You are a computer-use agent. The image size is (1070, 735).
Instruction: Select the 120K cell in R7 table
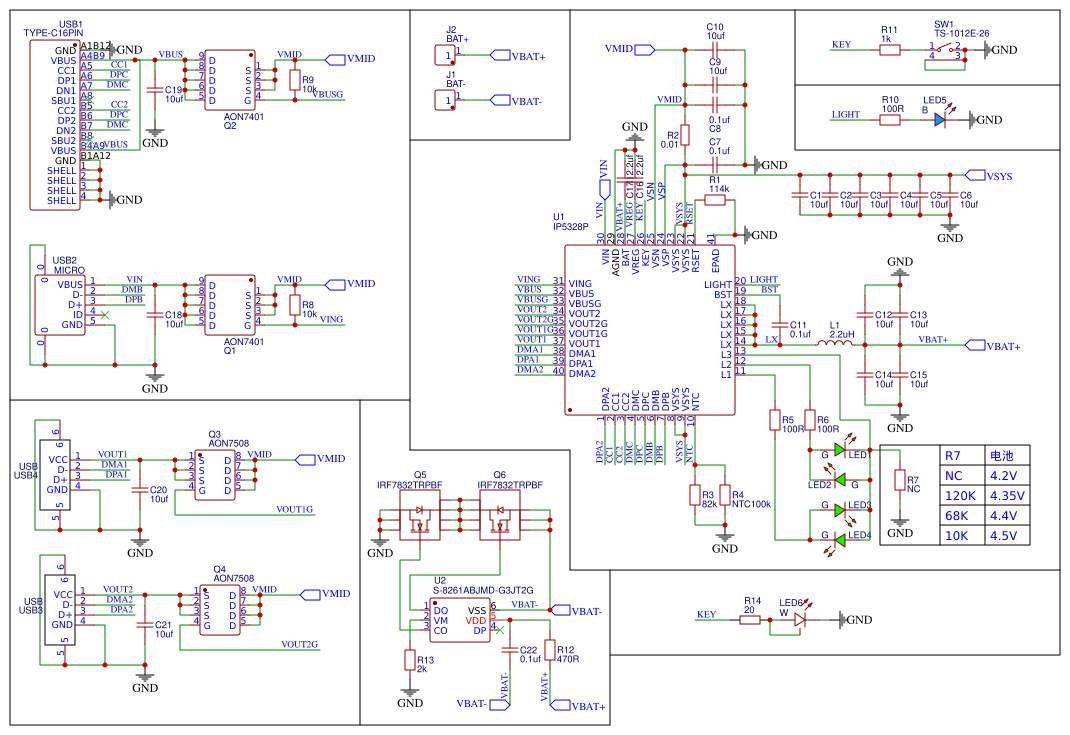coord(963,495)
